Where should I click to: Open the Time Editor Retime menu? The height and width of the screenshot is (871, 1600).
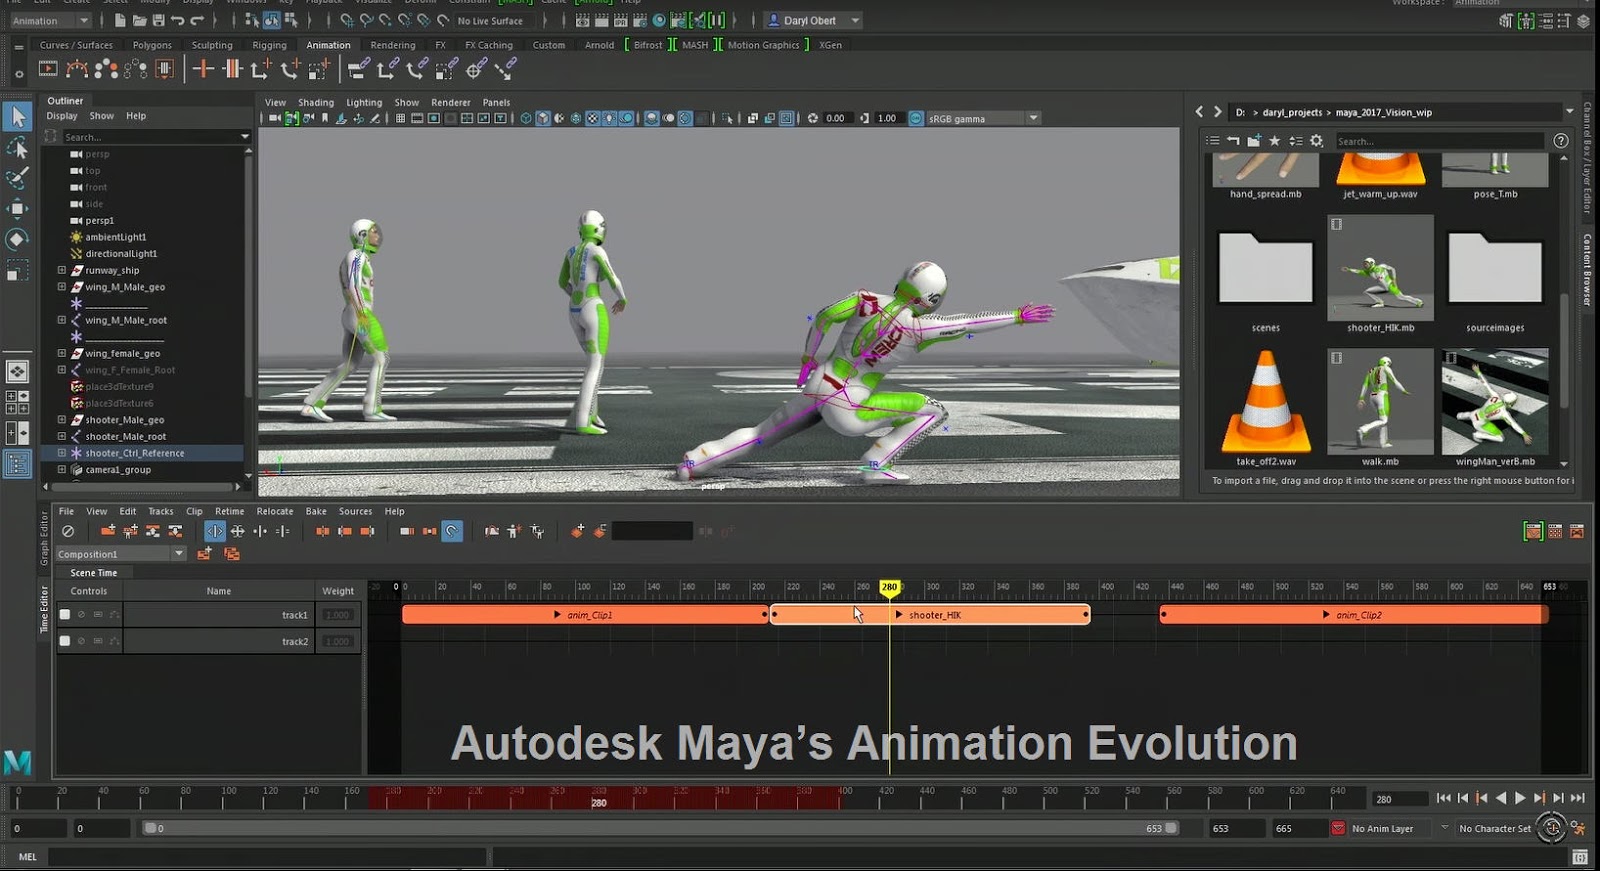click(229, 511)
